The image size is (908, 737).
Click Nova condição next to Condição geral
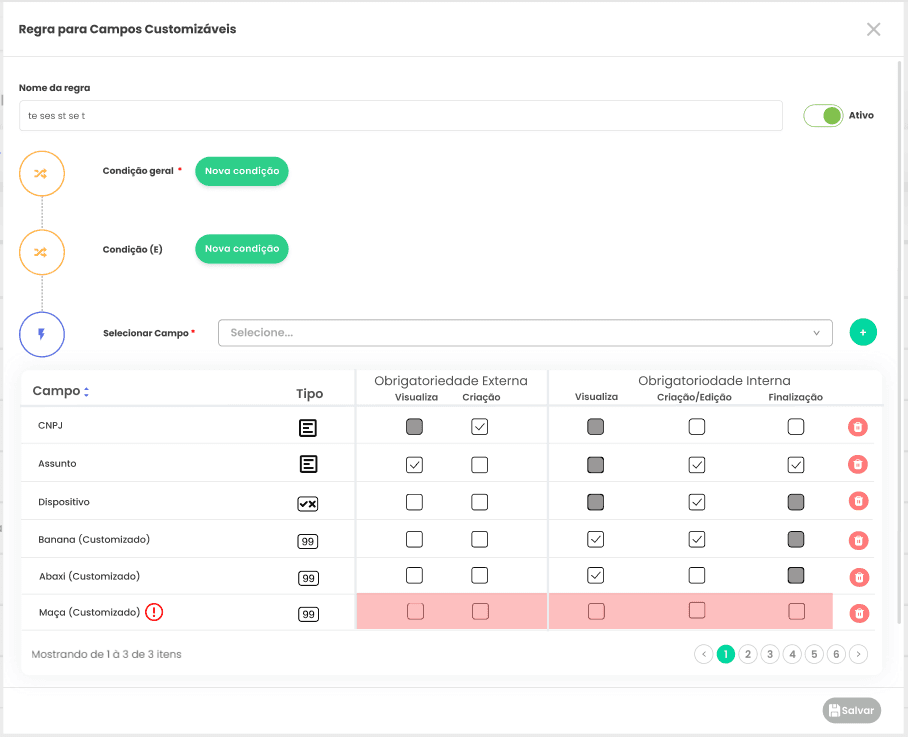241,171
